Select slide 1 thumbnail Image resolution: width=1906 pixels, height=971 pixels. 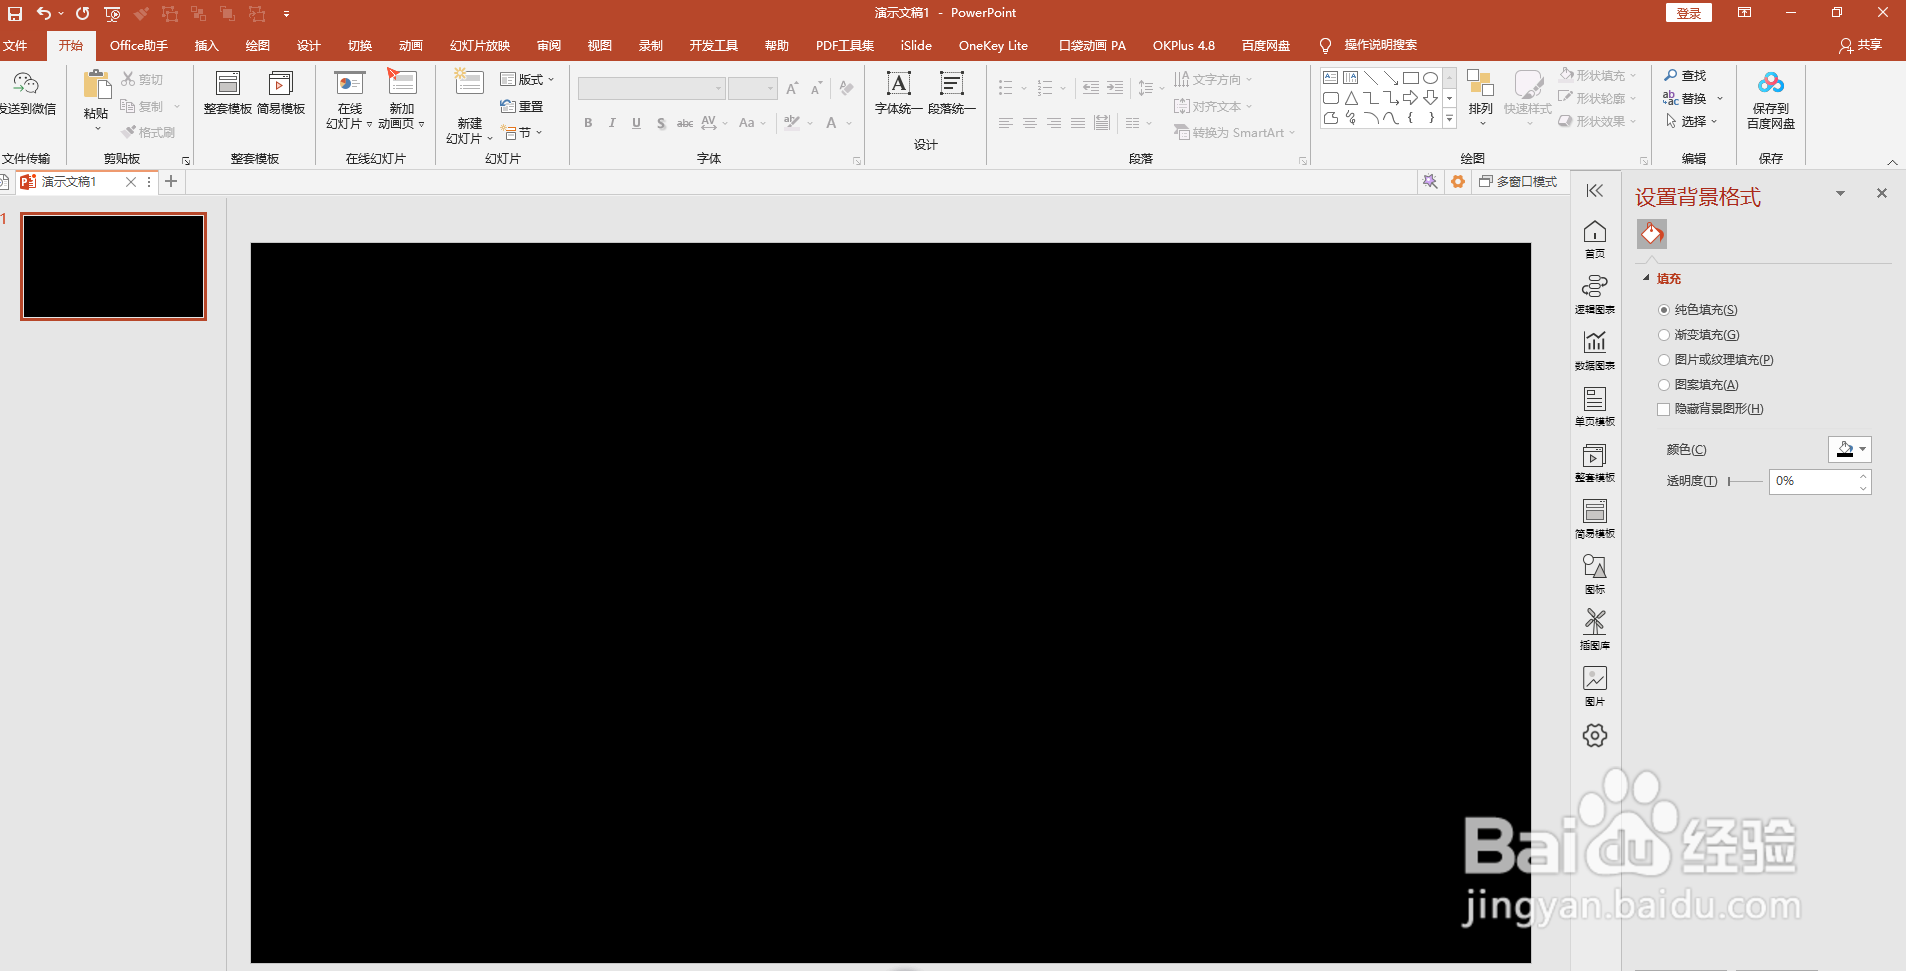tap(114, 266)
